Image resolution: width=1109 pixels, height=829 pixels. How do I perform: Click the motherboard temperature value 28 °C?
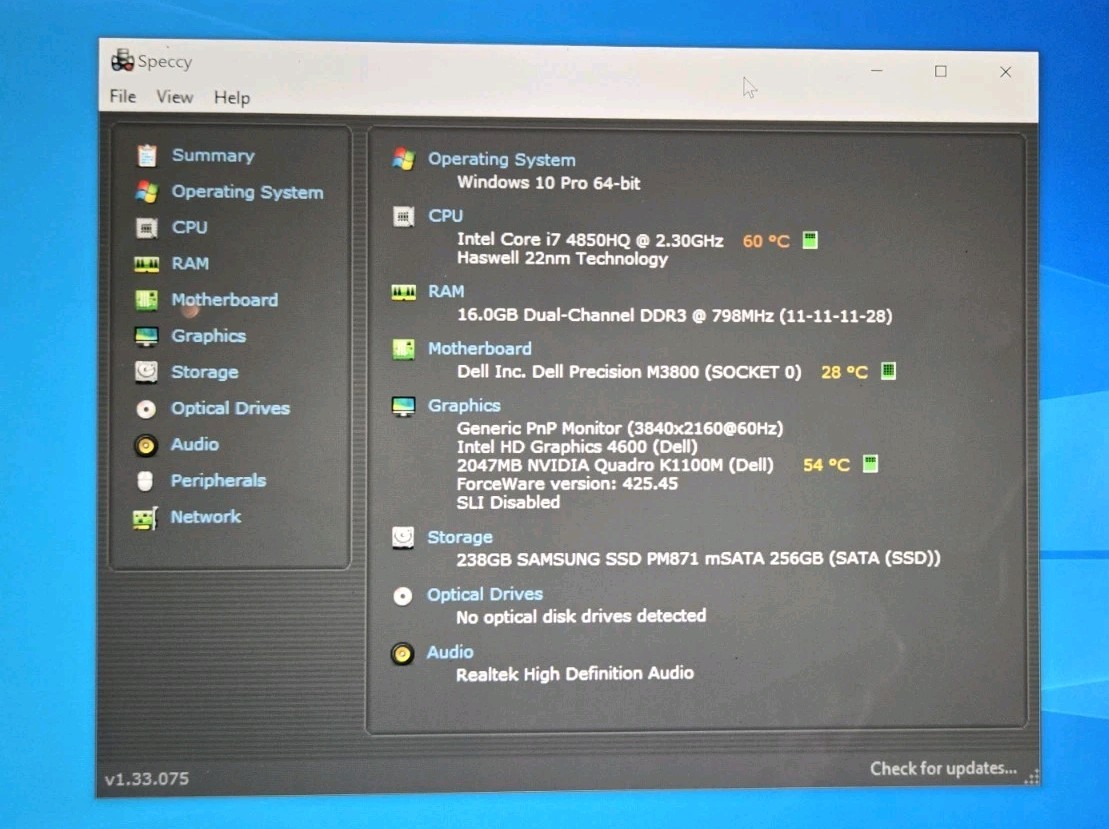coord(844,372)
